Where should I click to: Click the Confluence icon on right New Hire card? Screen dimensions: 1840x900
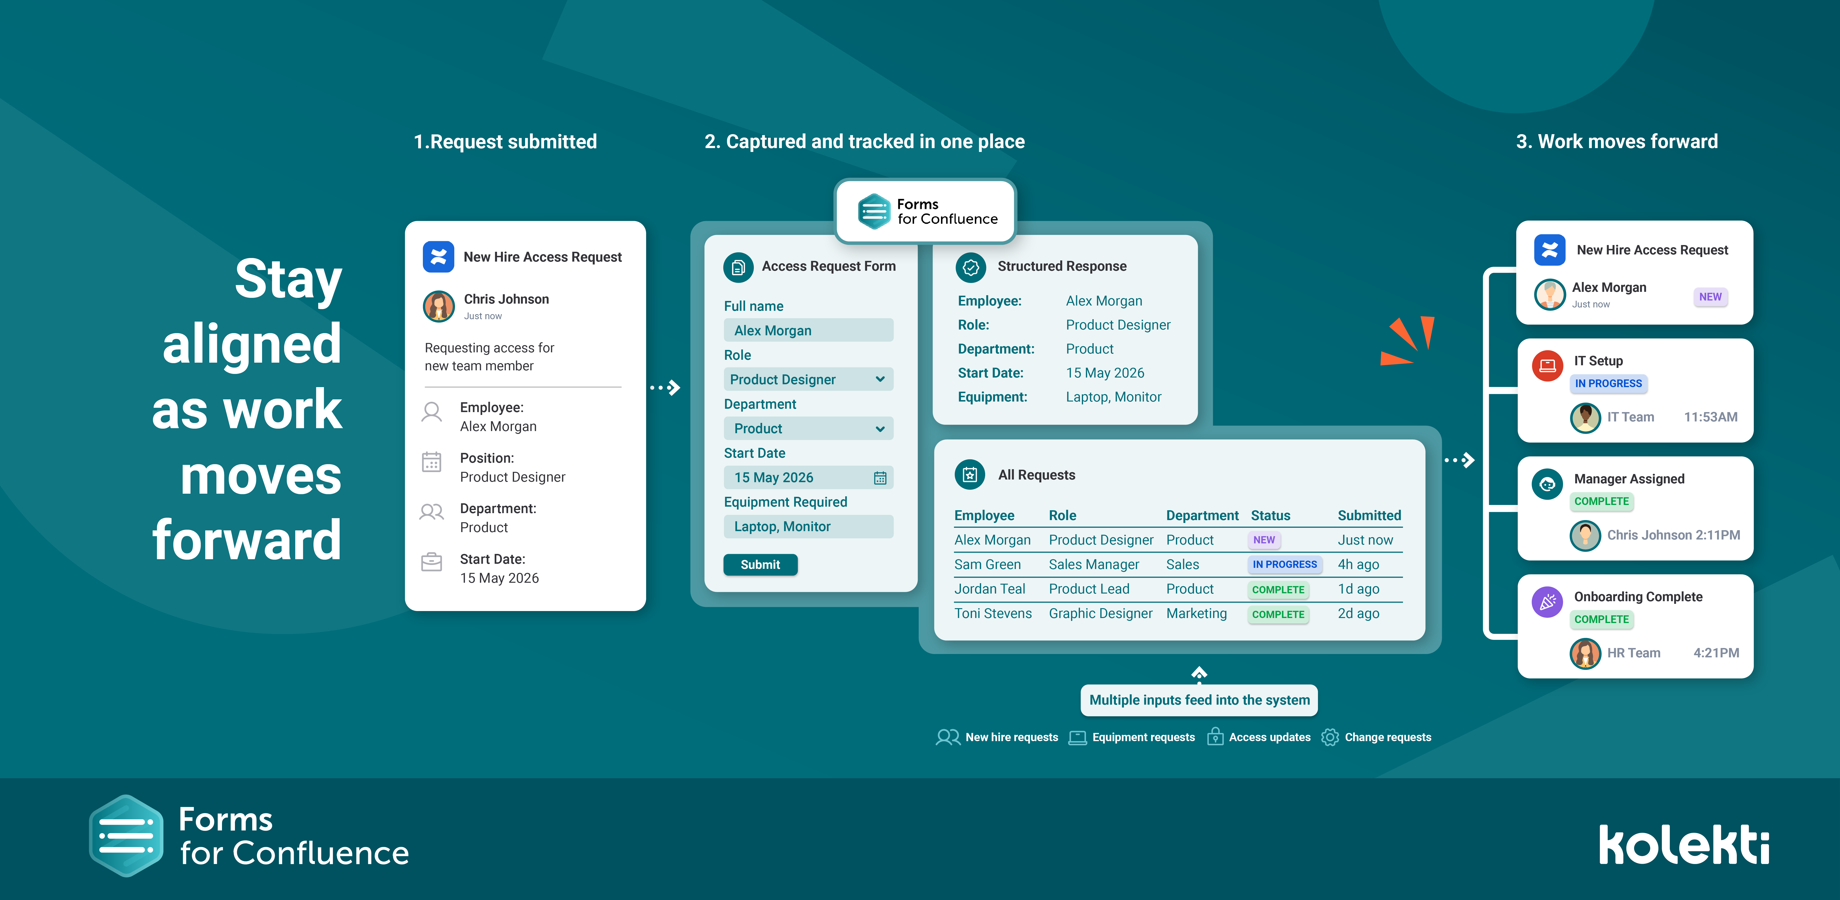tap(1550, 250)
